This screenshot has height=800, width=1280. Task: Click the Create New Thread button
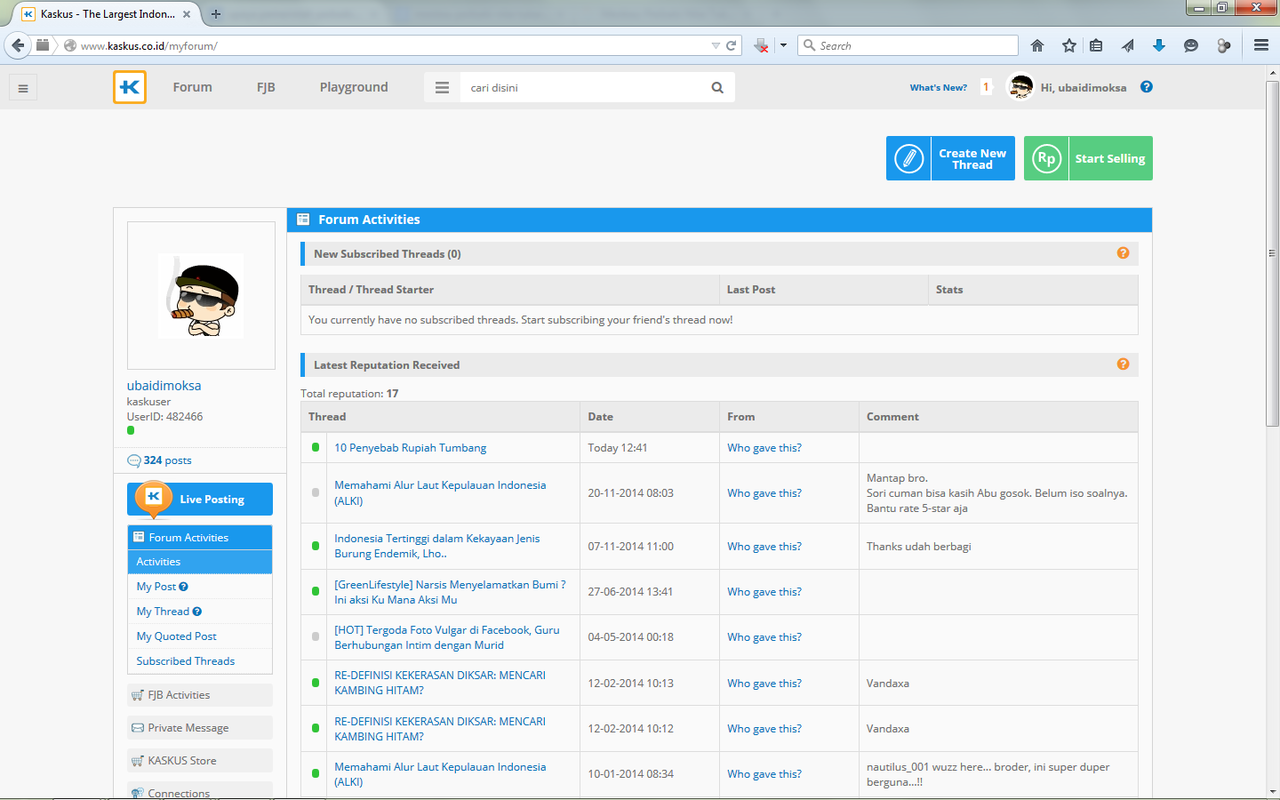950,158
